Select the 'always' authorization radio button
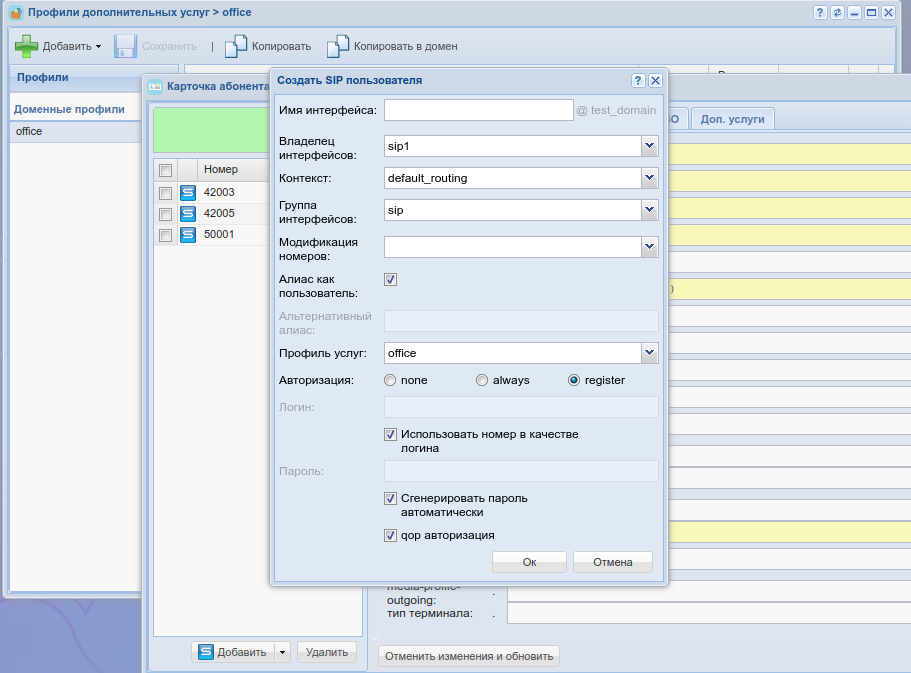 482,380
